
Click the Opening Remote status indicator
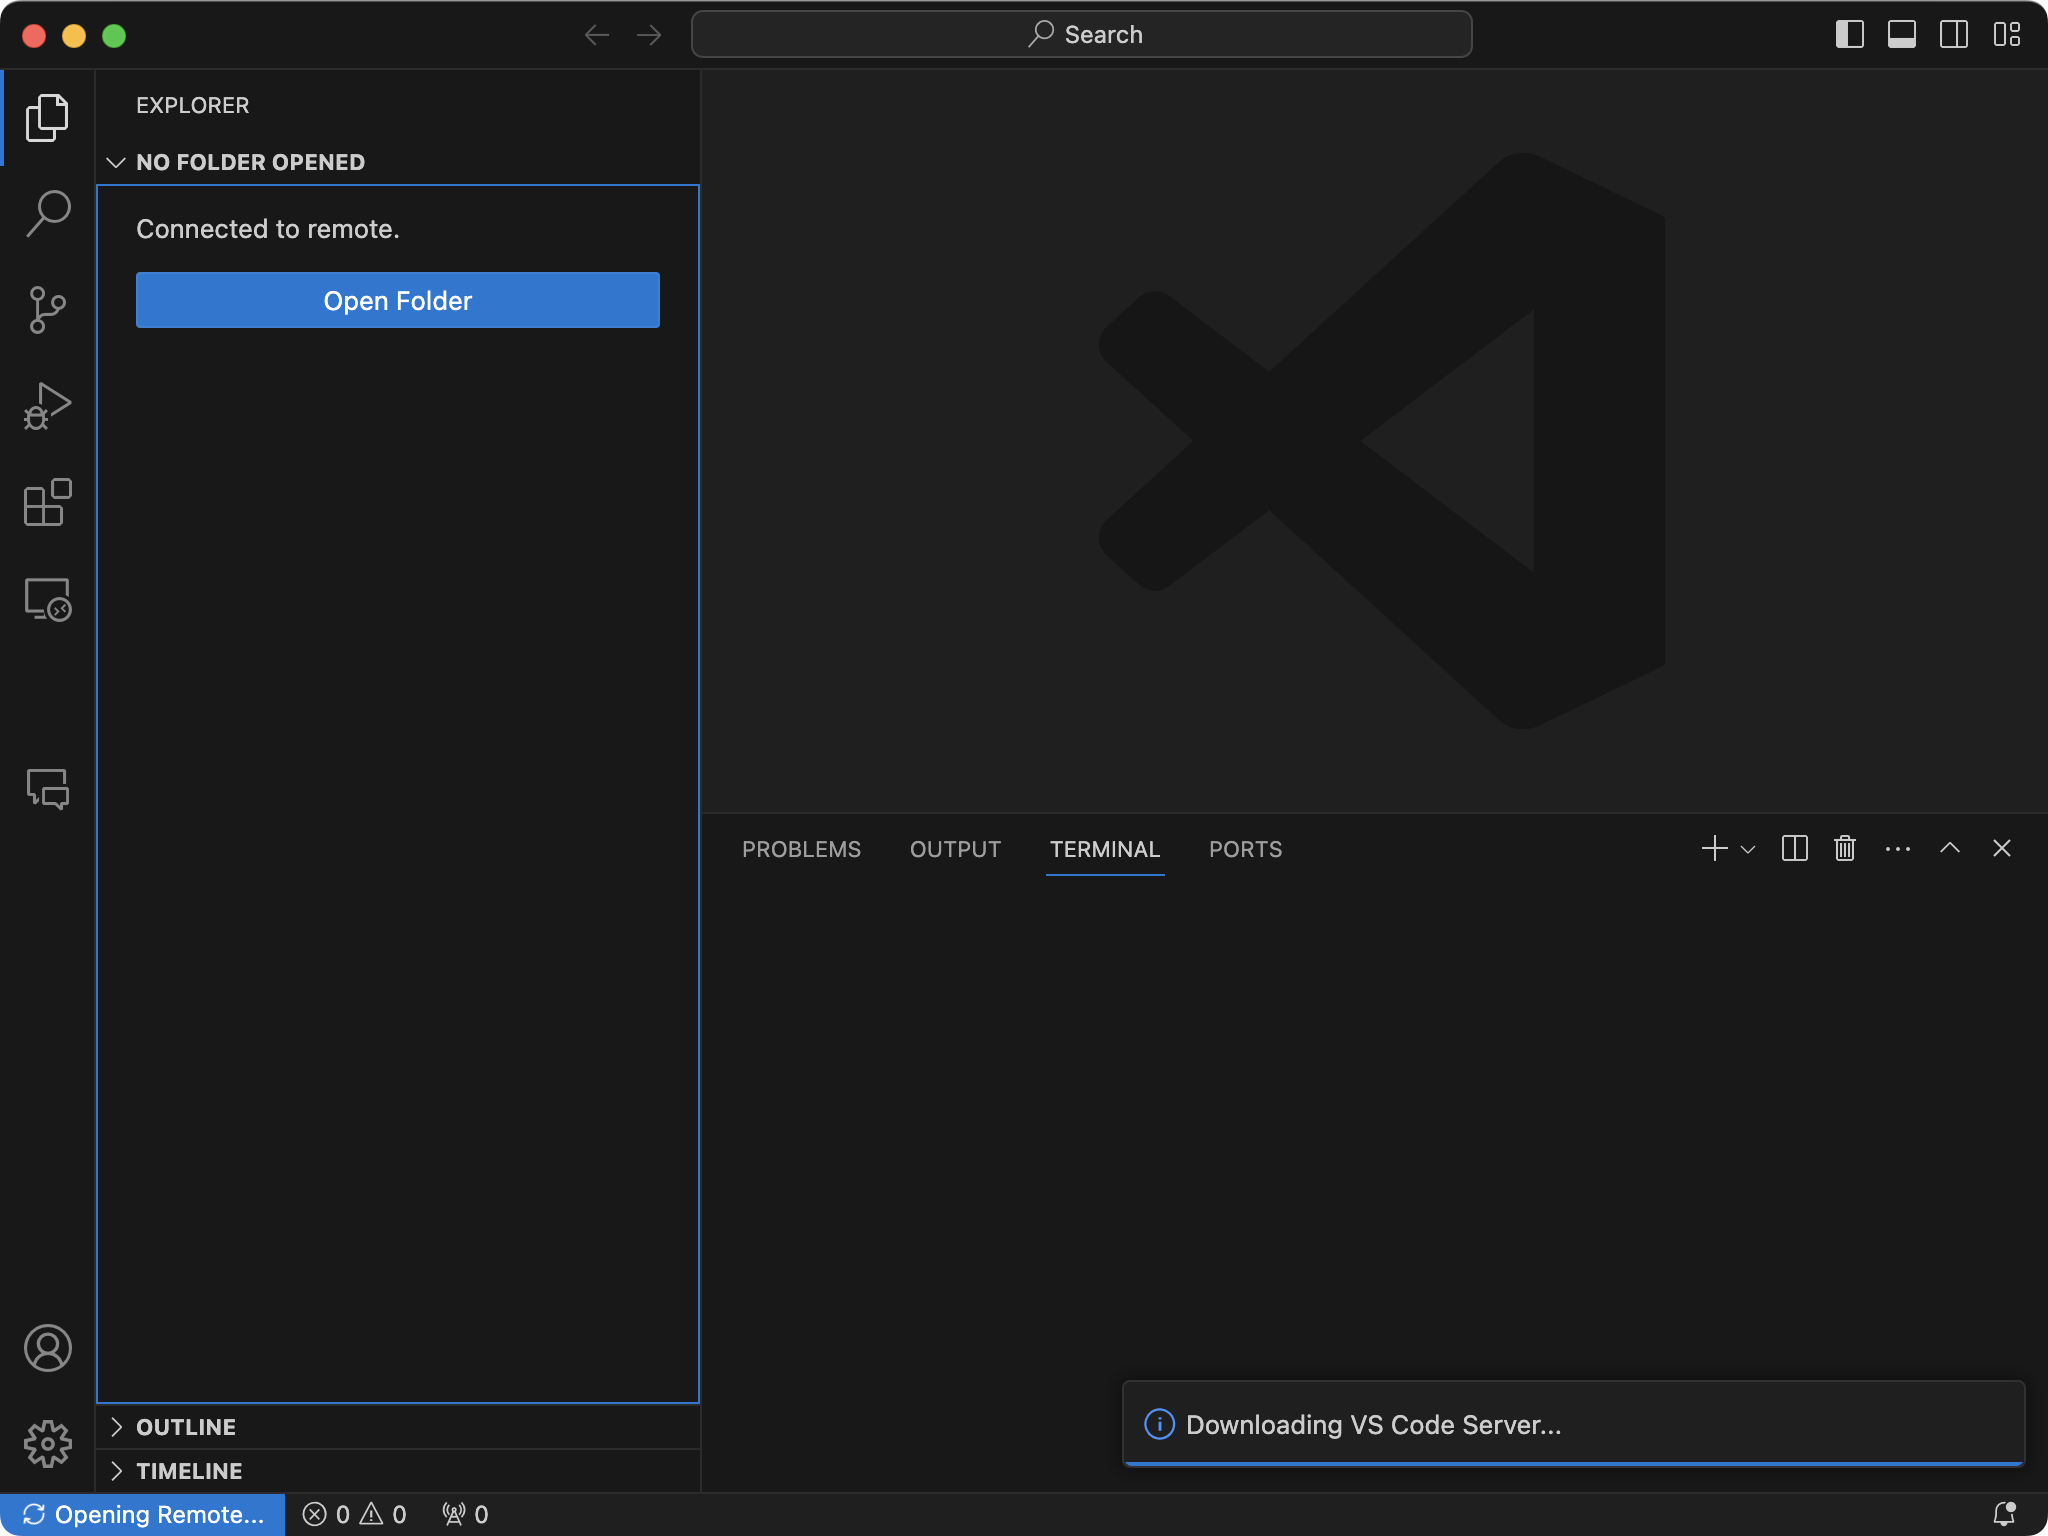[x=143, y=1514]
